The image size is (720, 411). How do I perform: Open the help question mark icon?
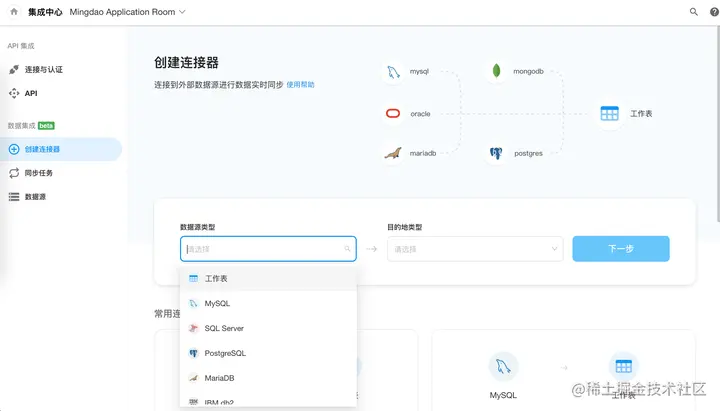[714, 12]
